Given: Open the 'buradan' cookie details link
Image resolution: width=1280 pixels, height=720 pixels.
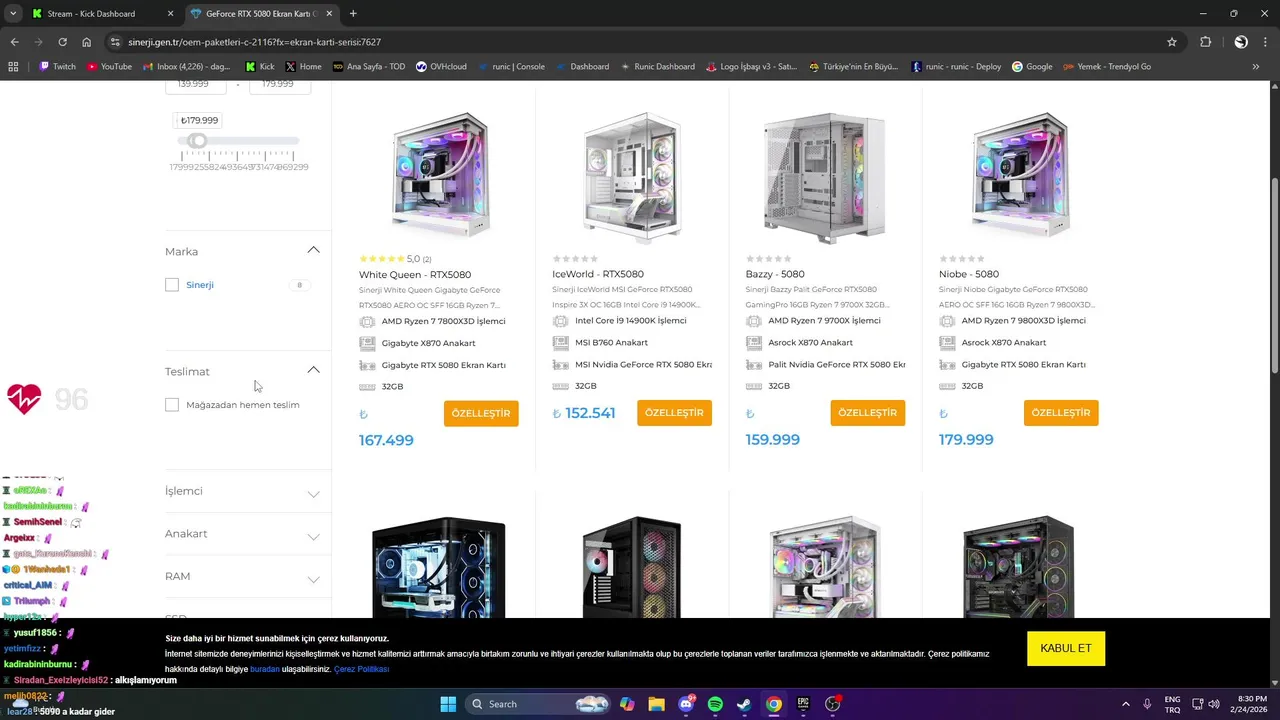Looking at the screenshot, I should tap(265, 669).
